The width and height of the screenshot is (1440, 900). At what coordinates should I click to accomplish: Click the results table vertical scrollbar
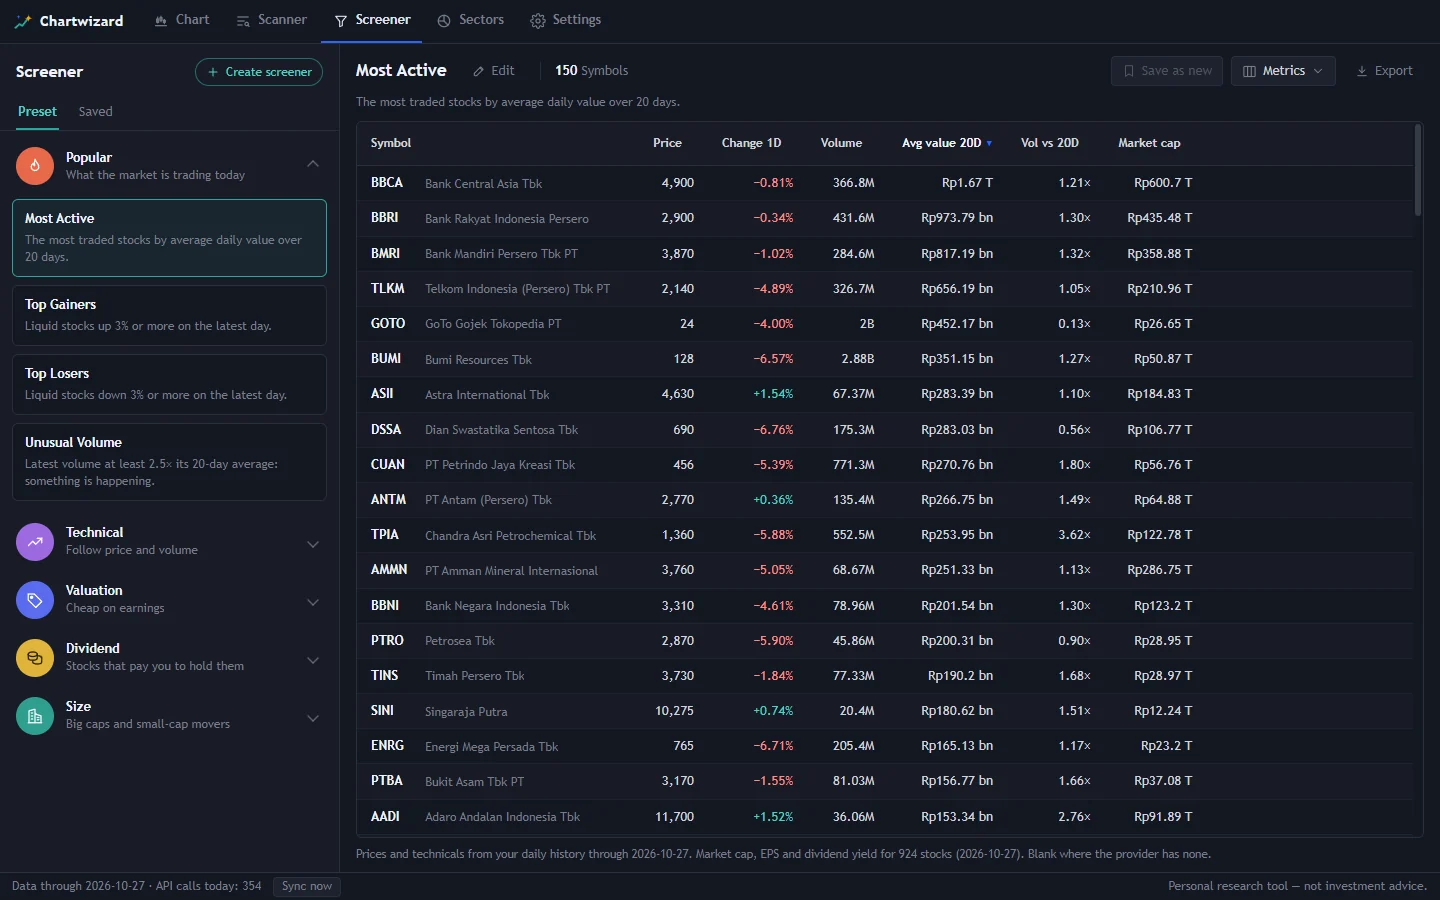[x=1417, y=170]
